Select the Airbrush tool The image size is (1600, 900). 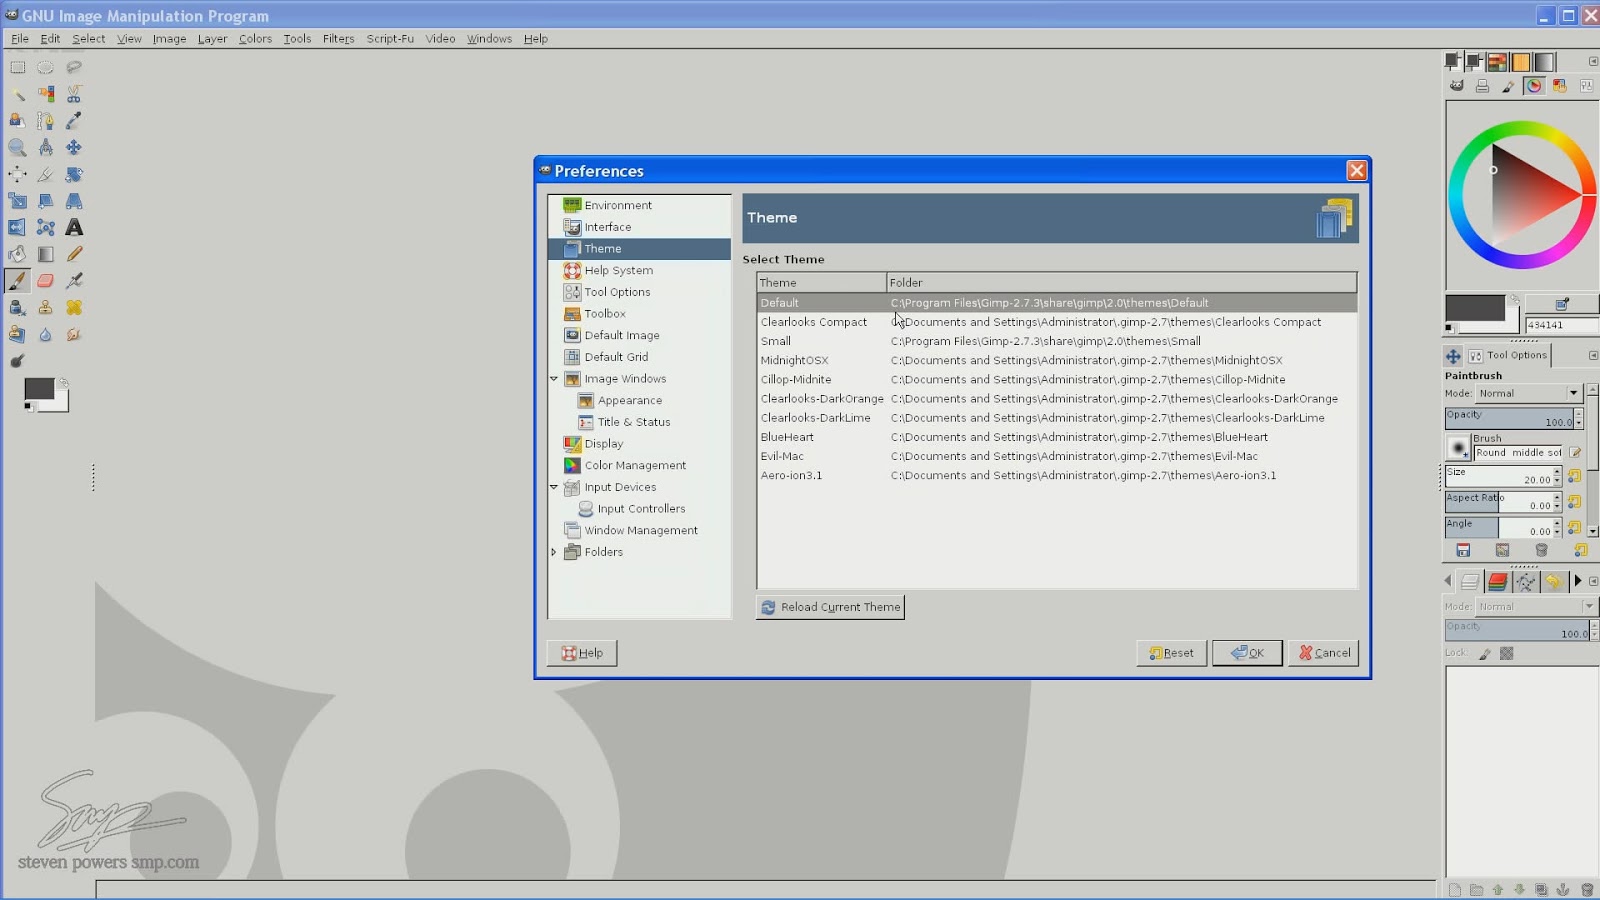(74, 281)
